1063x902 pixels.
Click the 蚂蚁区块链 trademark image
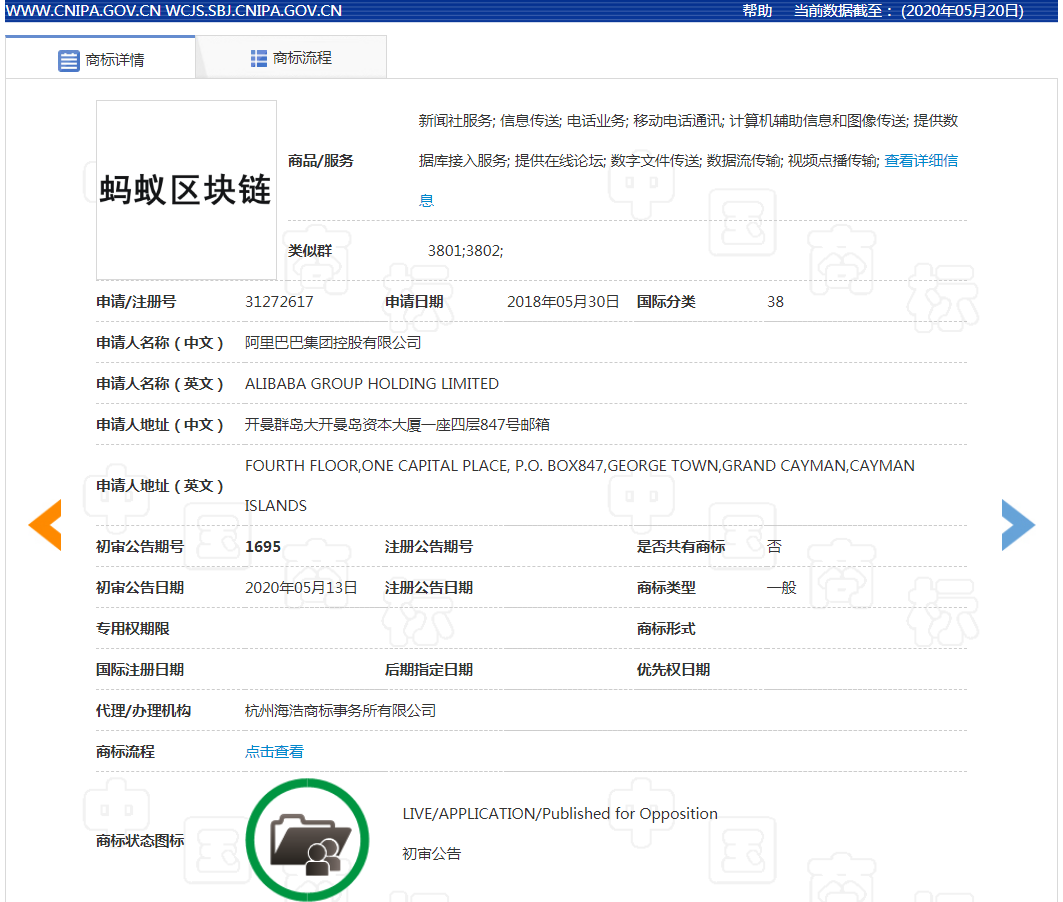(x=186, y=190)
